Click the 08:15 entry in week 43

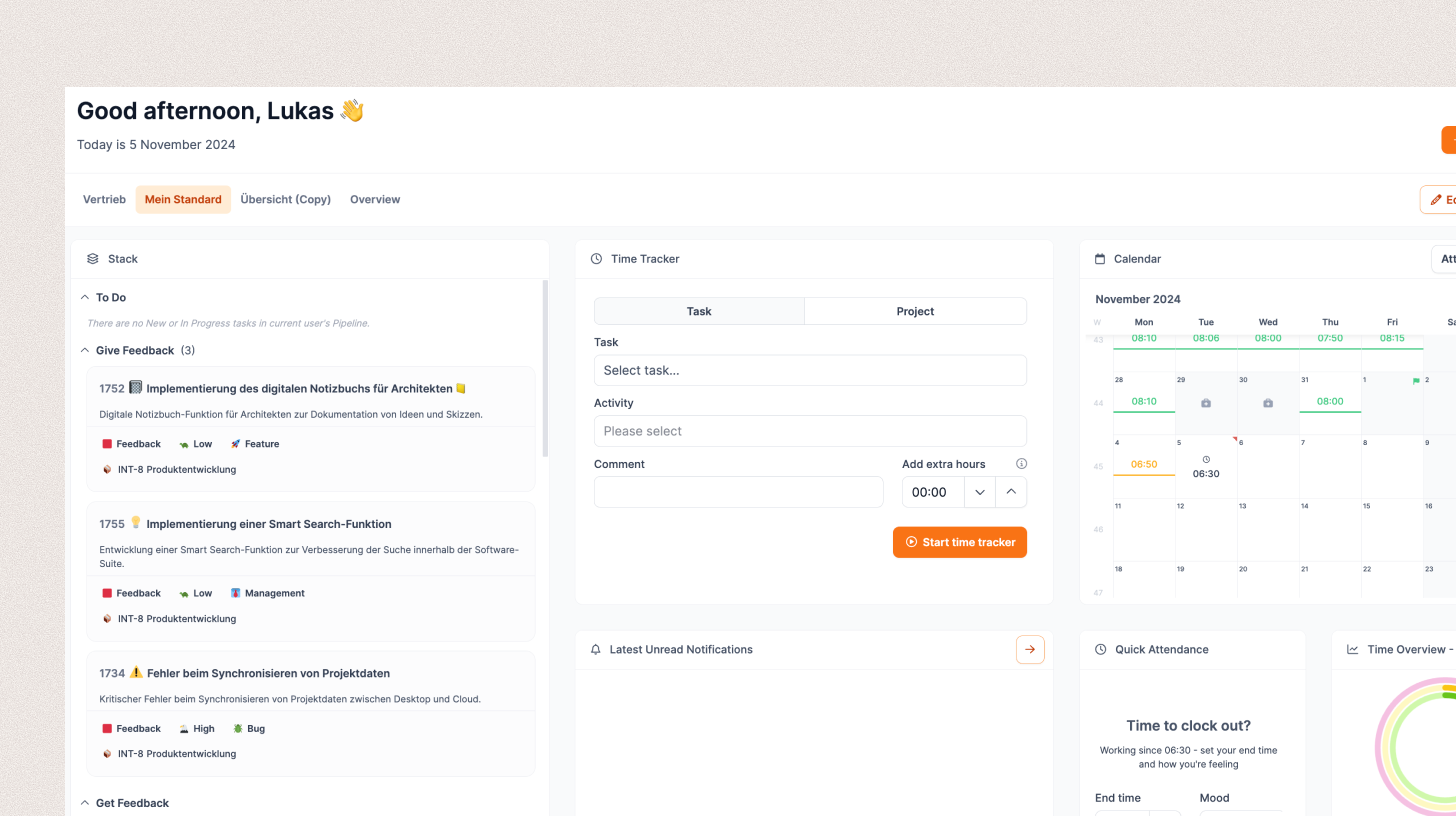[1392, 339]
